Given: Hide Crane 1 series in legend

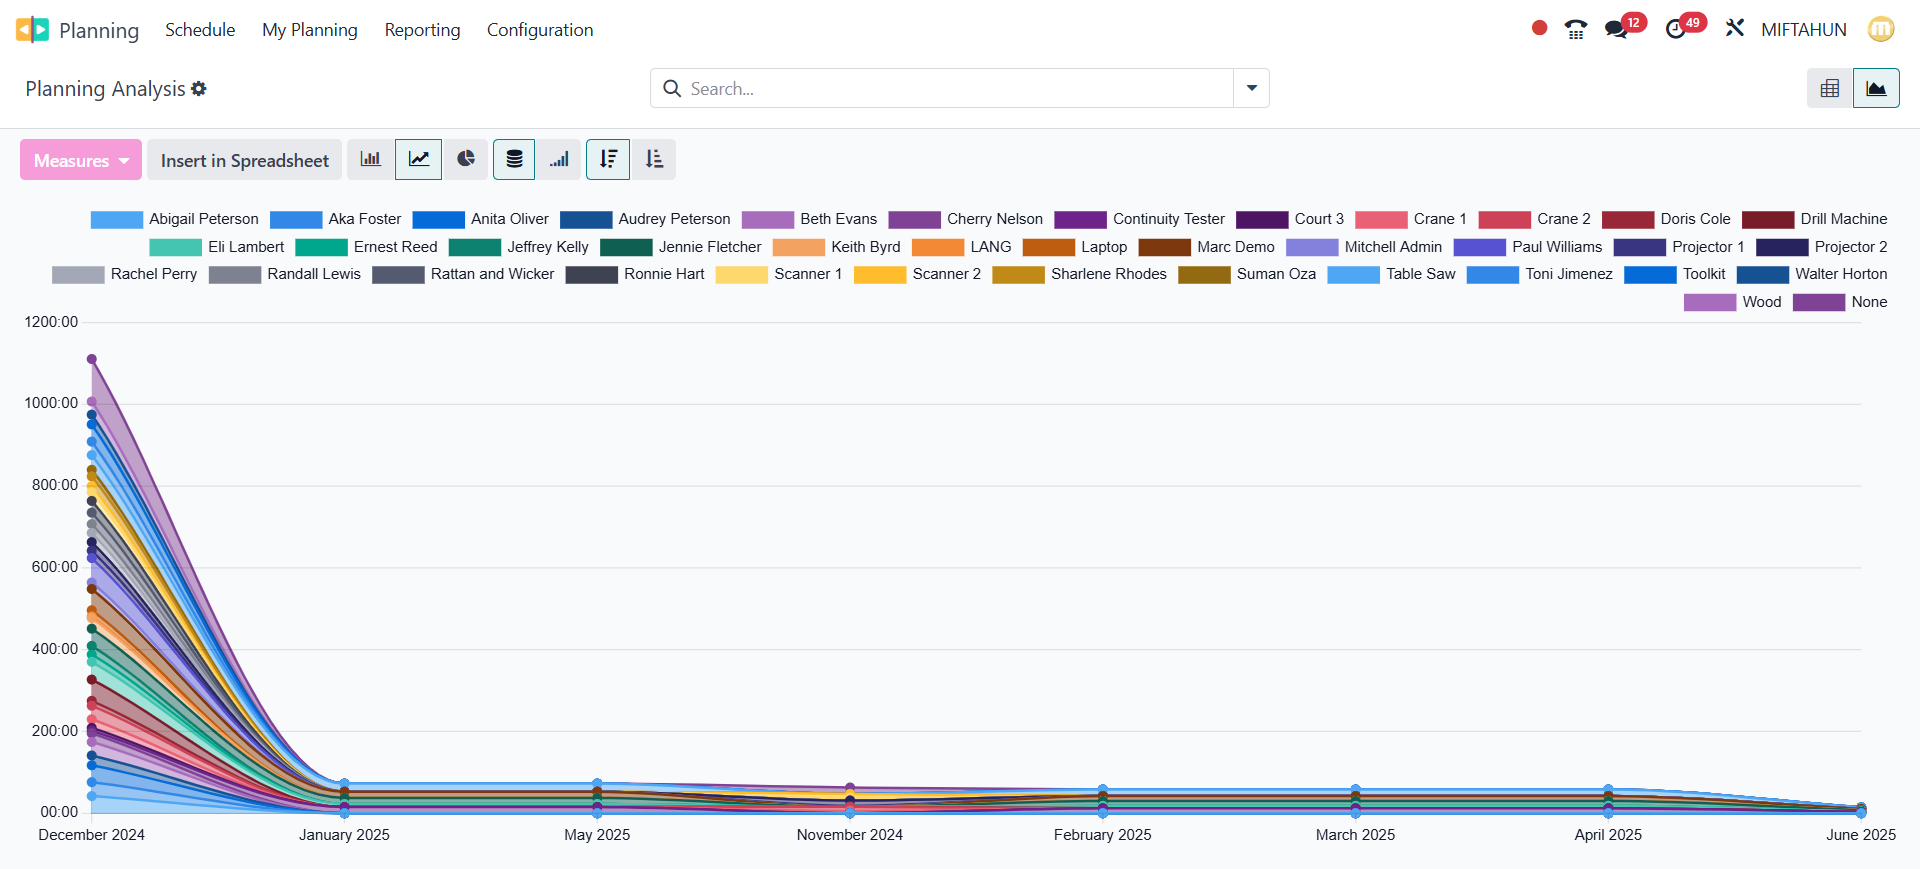Looking at the screenshot, I should (x=1411, y=219).
